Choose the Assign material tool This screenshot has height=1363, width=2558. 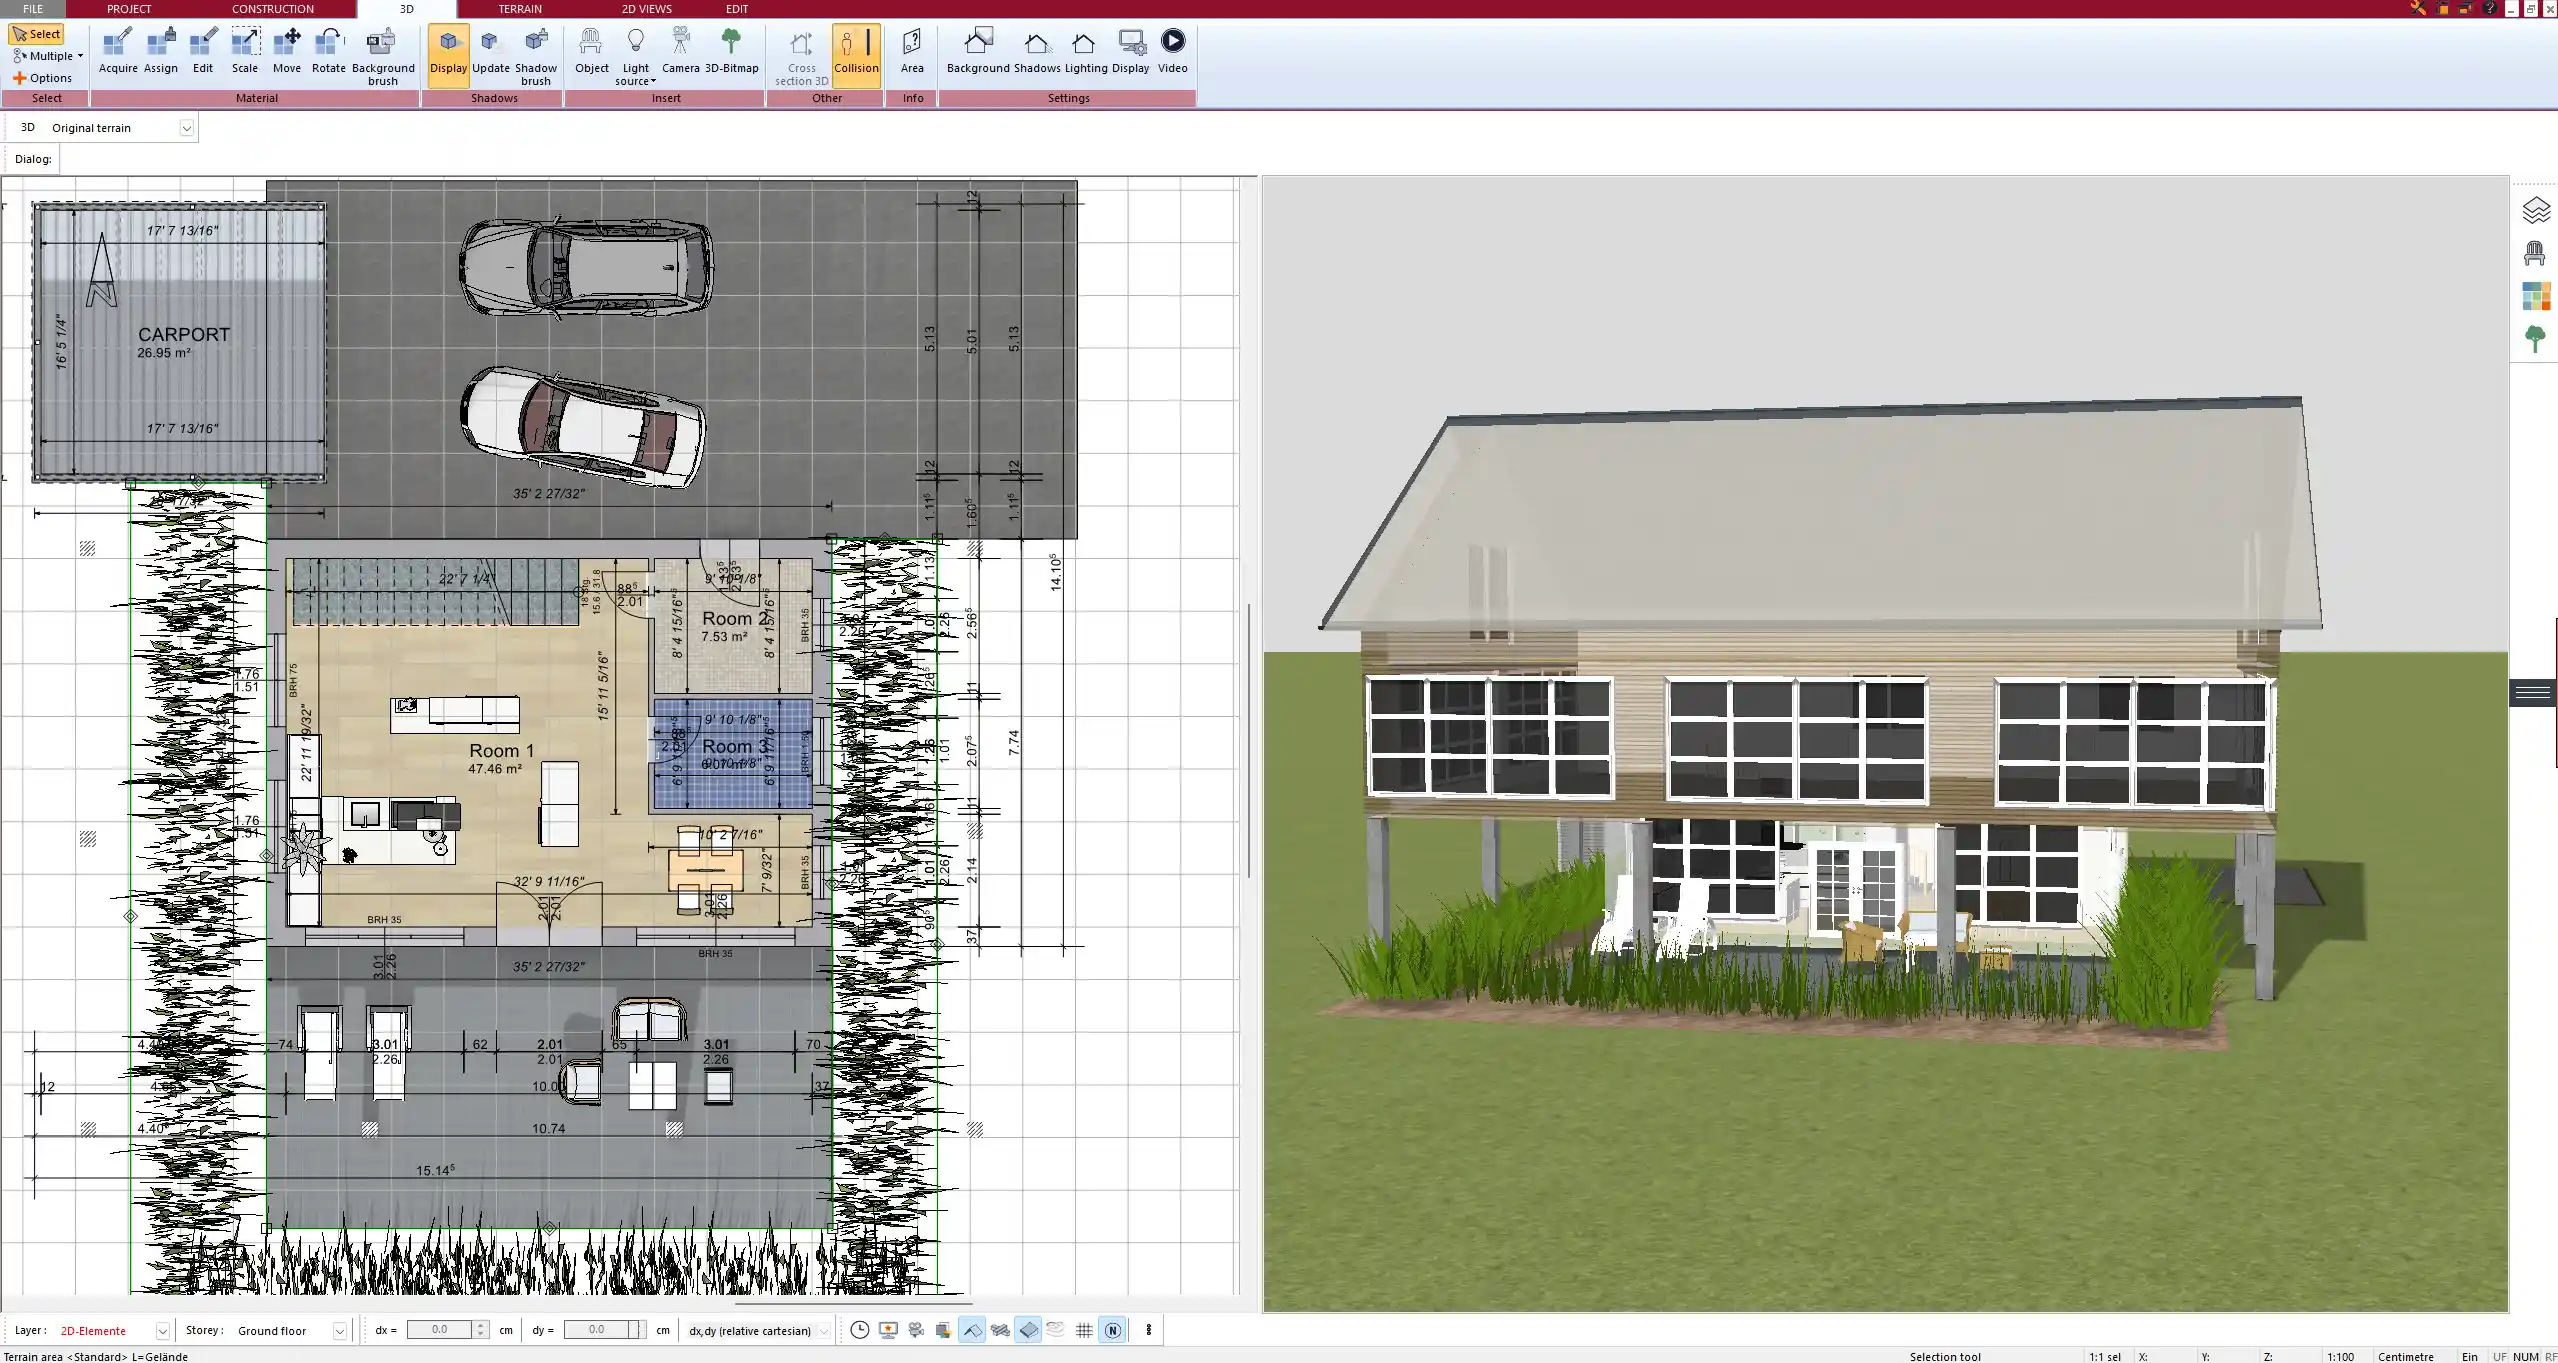coord(160,51)
